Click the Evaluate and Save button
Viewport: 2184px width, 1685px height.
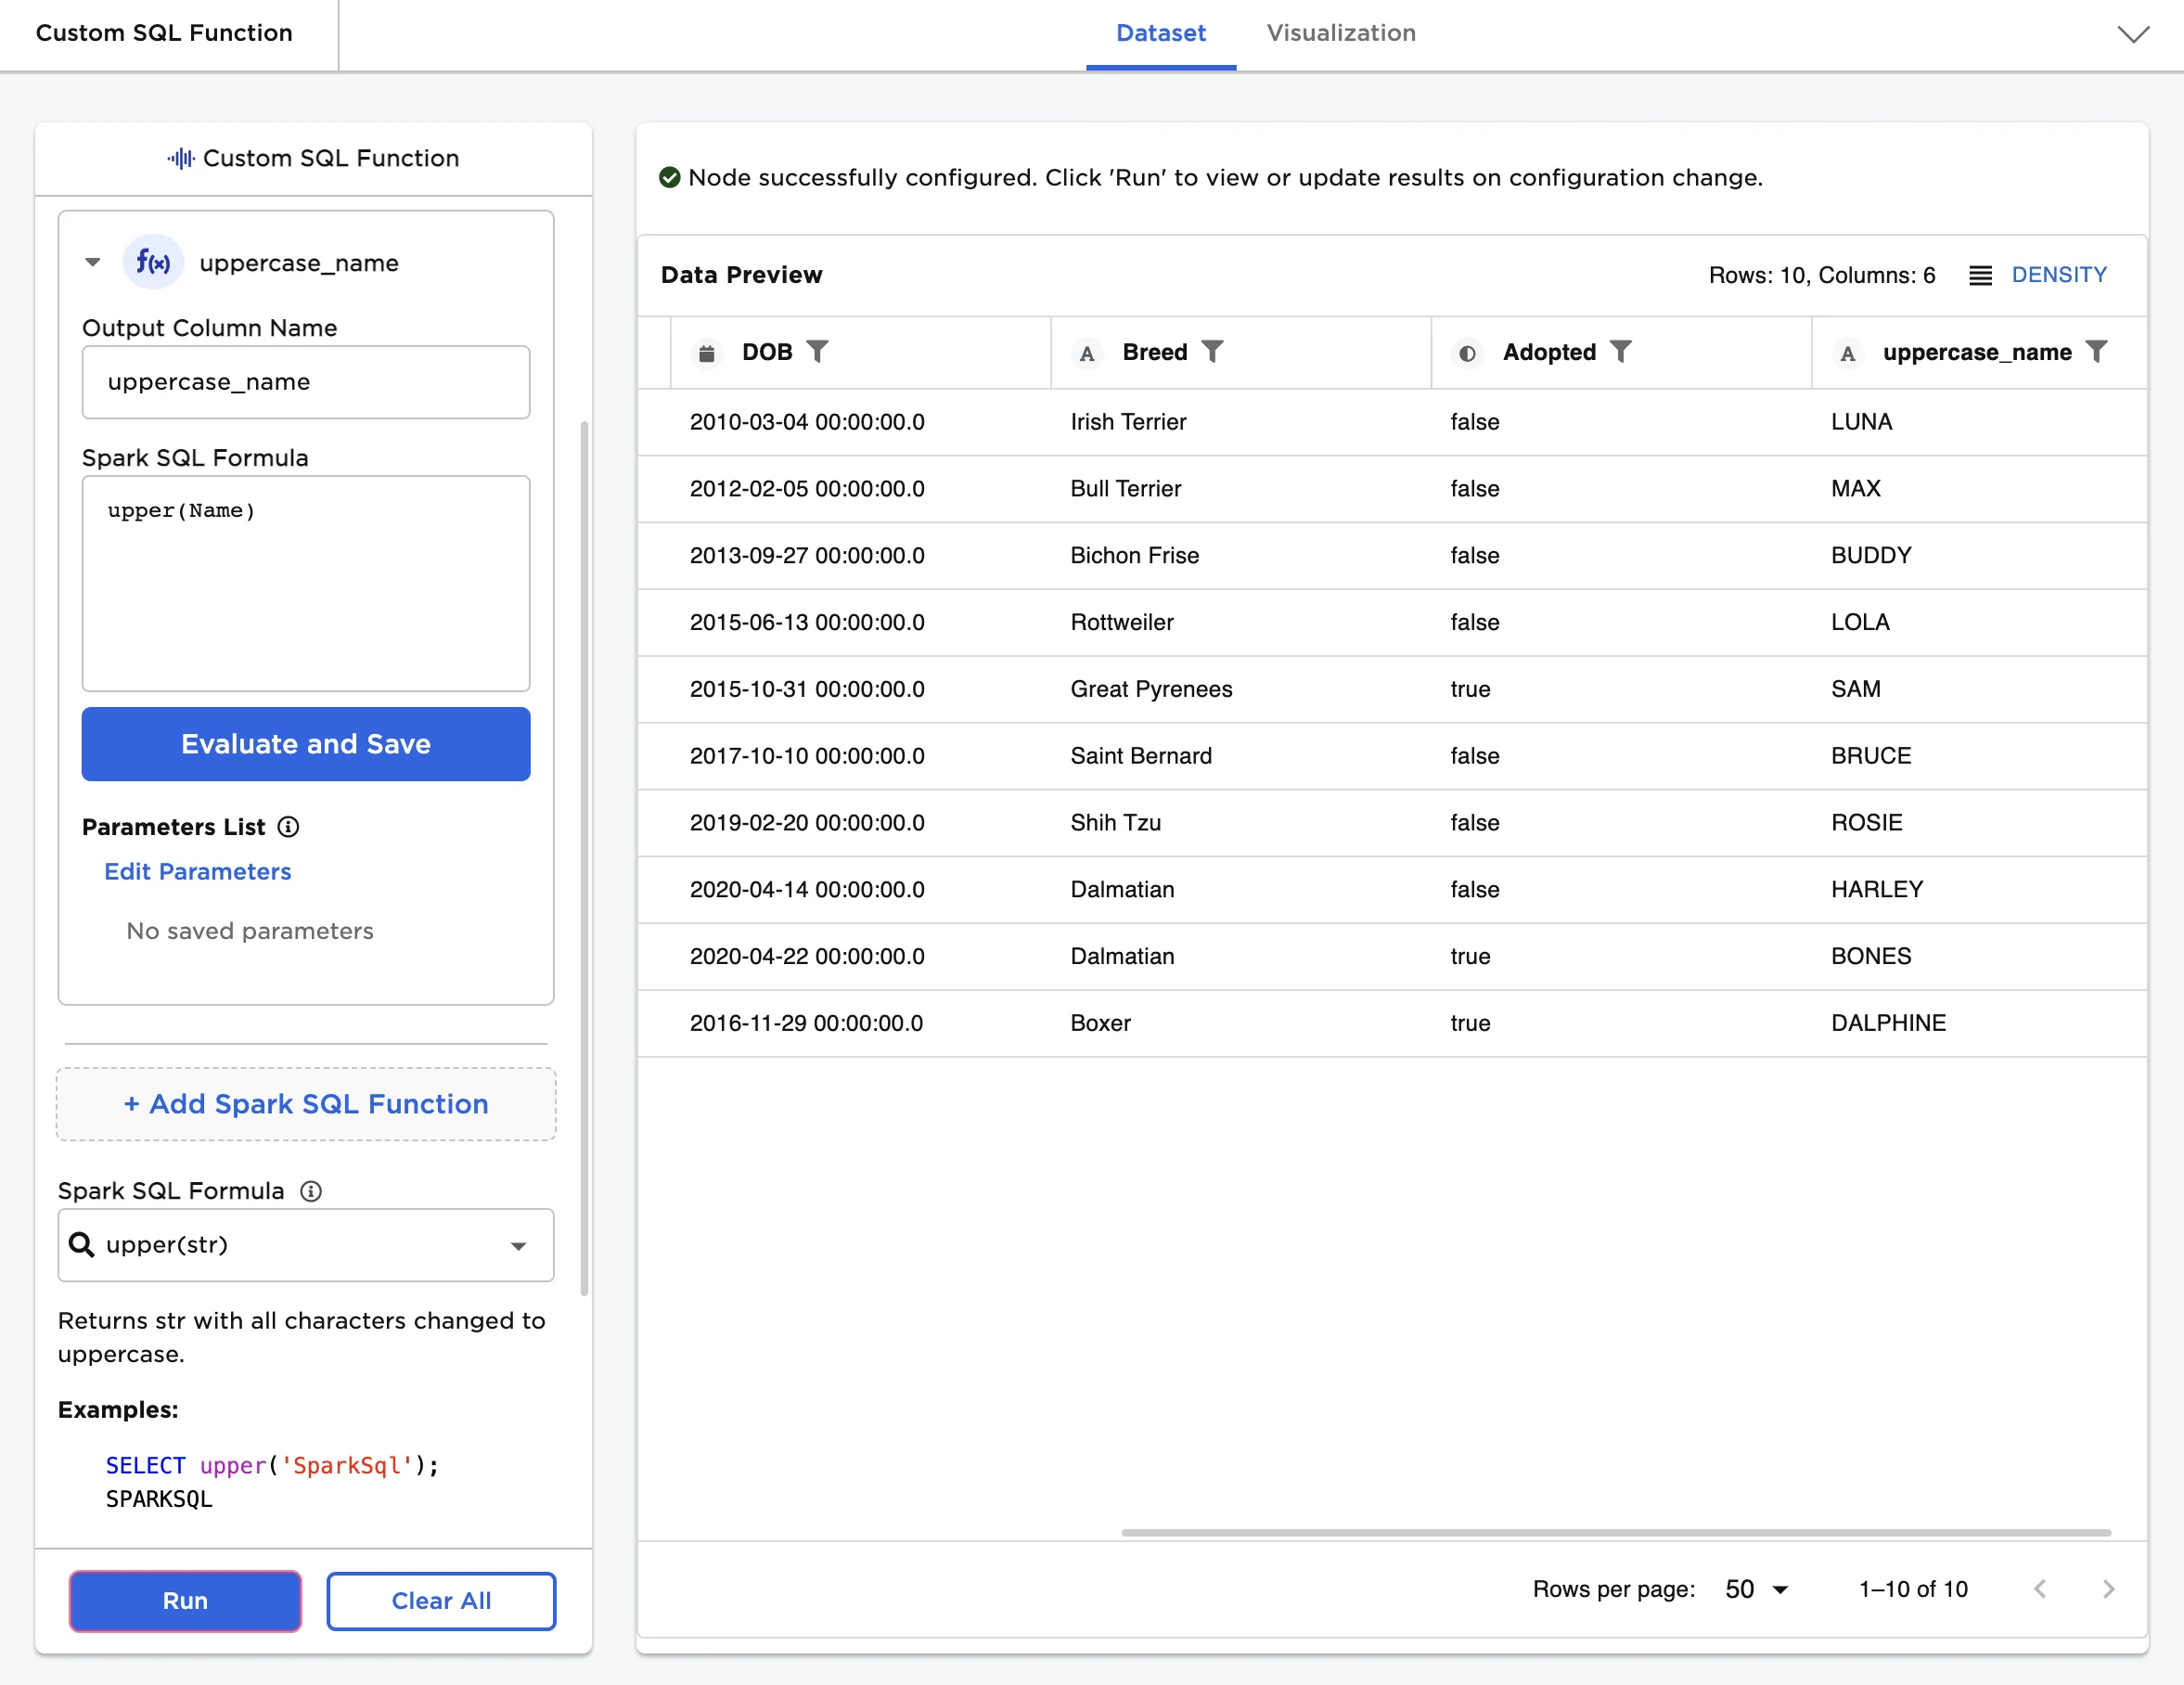[x=306, y=744]
